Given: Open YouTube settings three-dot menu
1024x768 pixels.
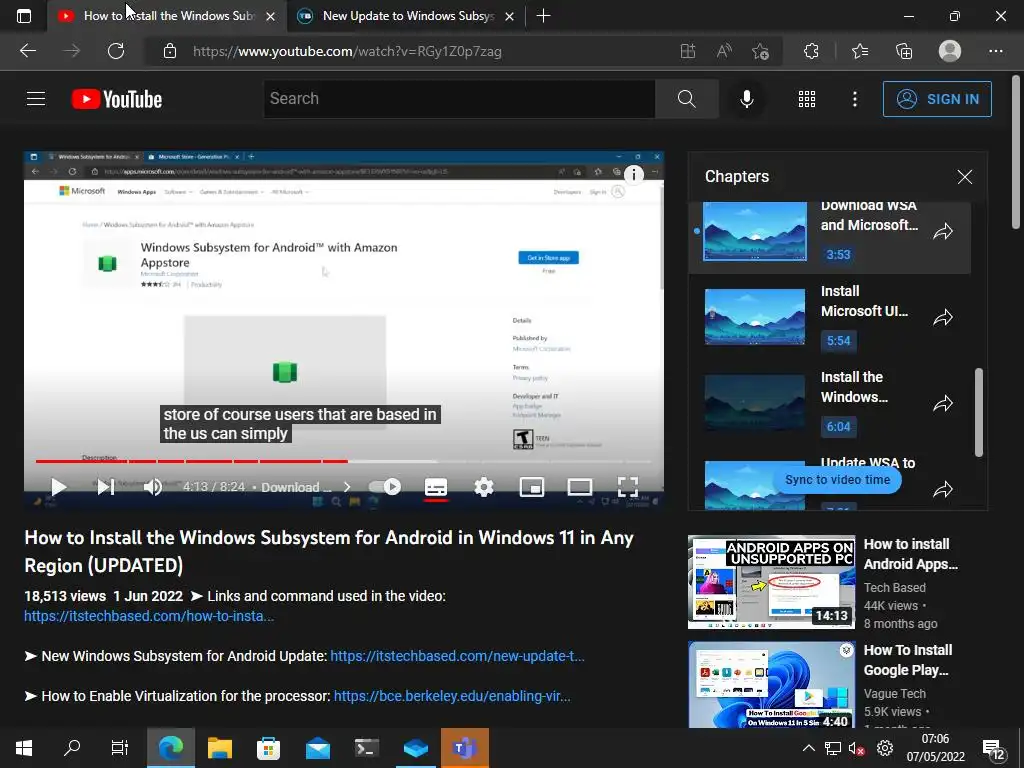Looking at the screenshot, I should (x=854, y=99).
